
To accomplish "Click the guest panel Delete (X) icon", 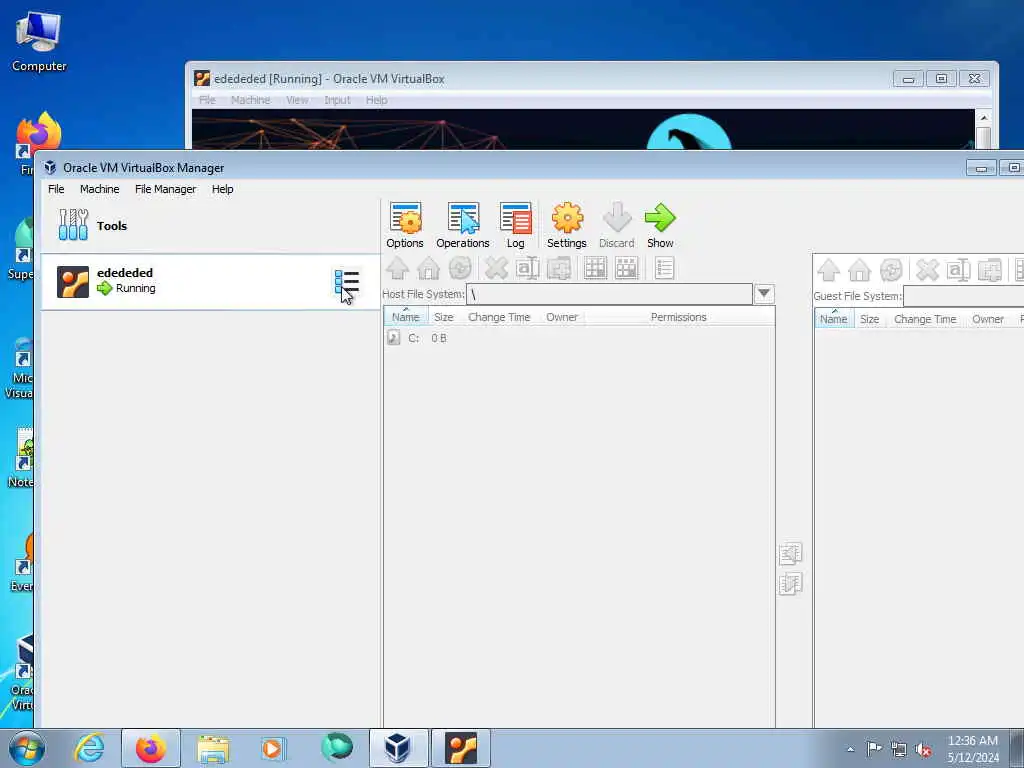I will (x=927, y=270).
